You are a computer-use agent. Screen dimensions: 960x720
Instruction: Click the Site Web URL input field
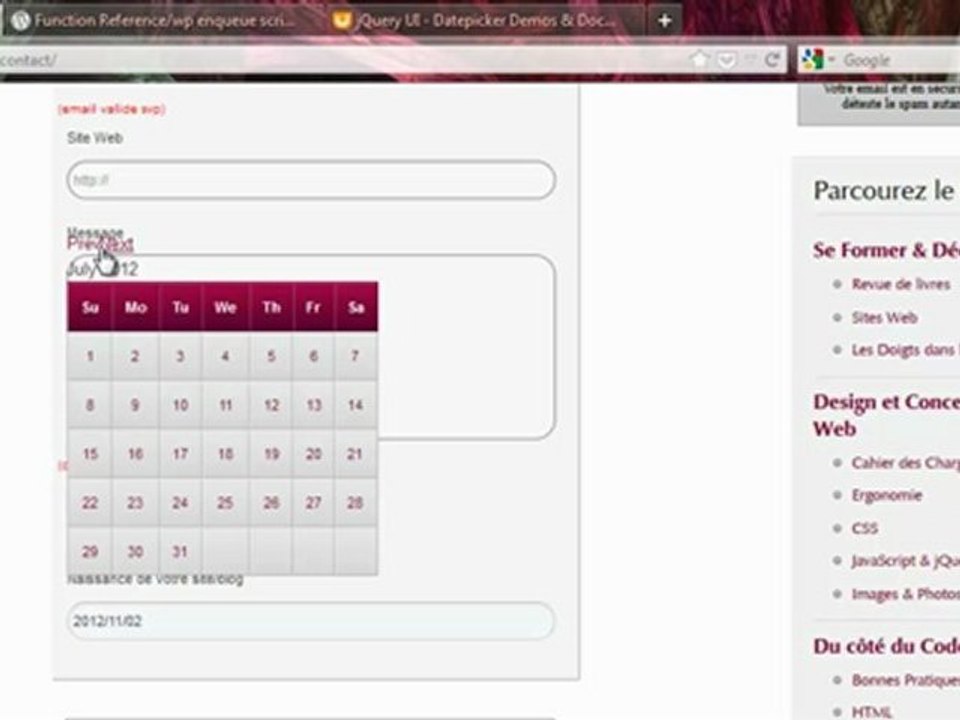(311, 180)
